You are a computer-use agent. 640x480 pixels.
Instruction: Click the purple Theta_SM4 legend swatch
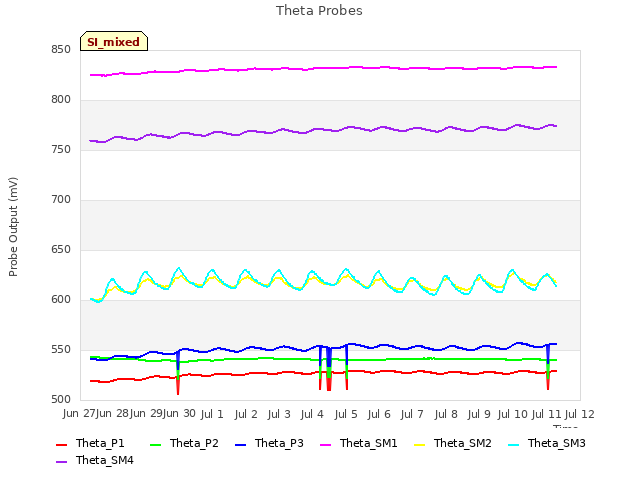61,462
